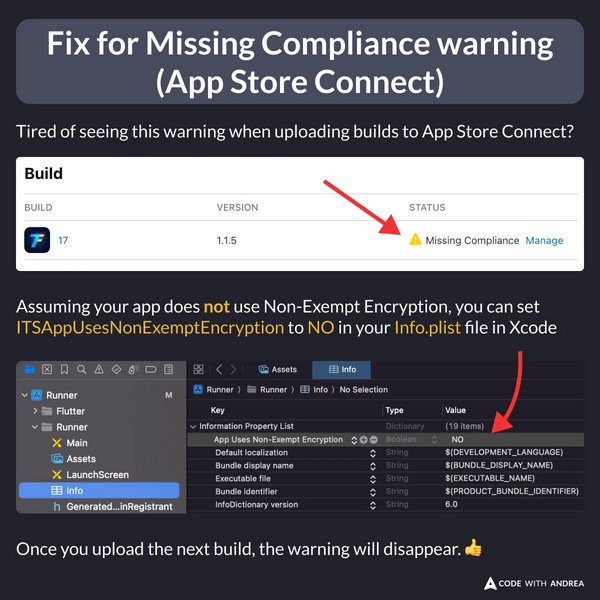The height and width of the screenshot is (600, 600).
Task: Click minus button on Non-Exempt Encryption row
Action: 373,440
